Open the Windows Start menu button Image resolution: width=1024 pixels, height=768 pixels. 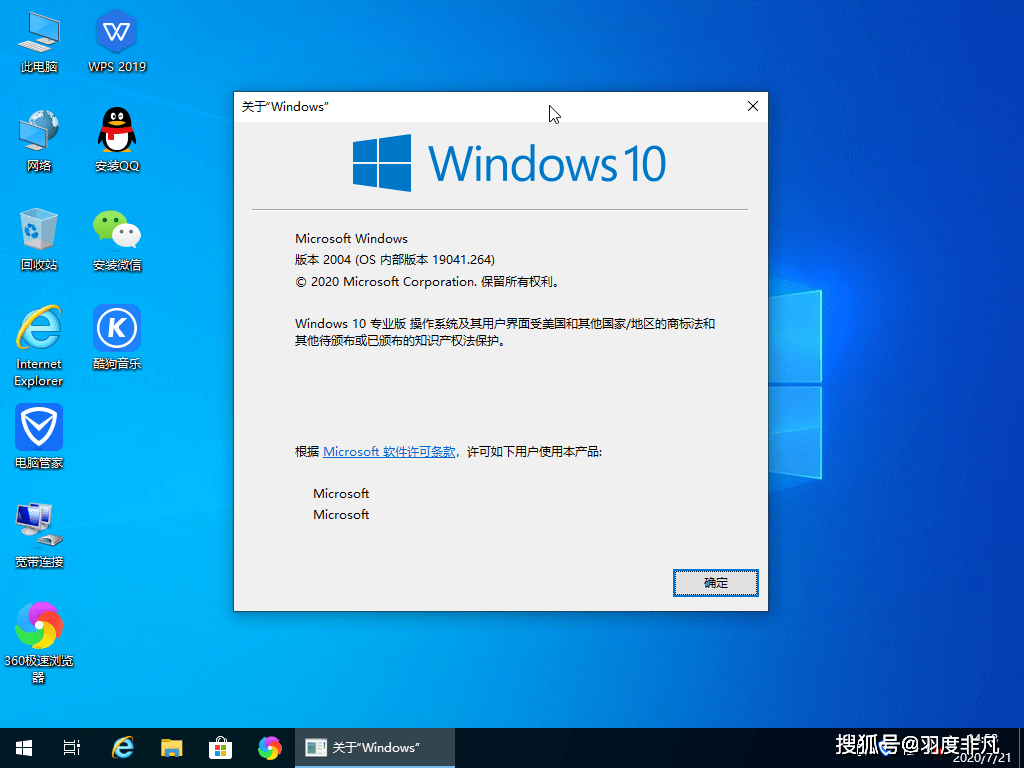pyautogui.click(x=24, y=748)
